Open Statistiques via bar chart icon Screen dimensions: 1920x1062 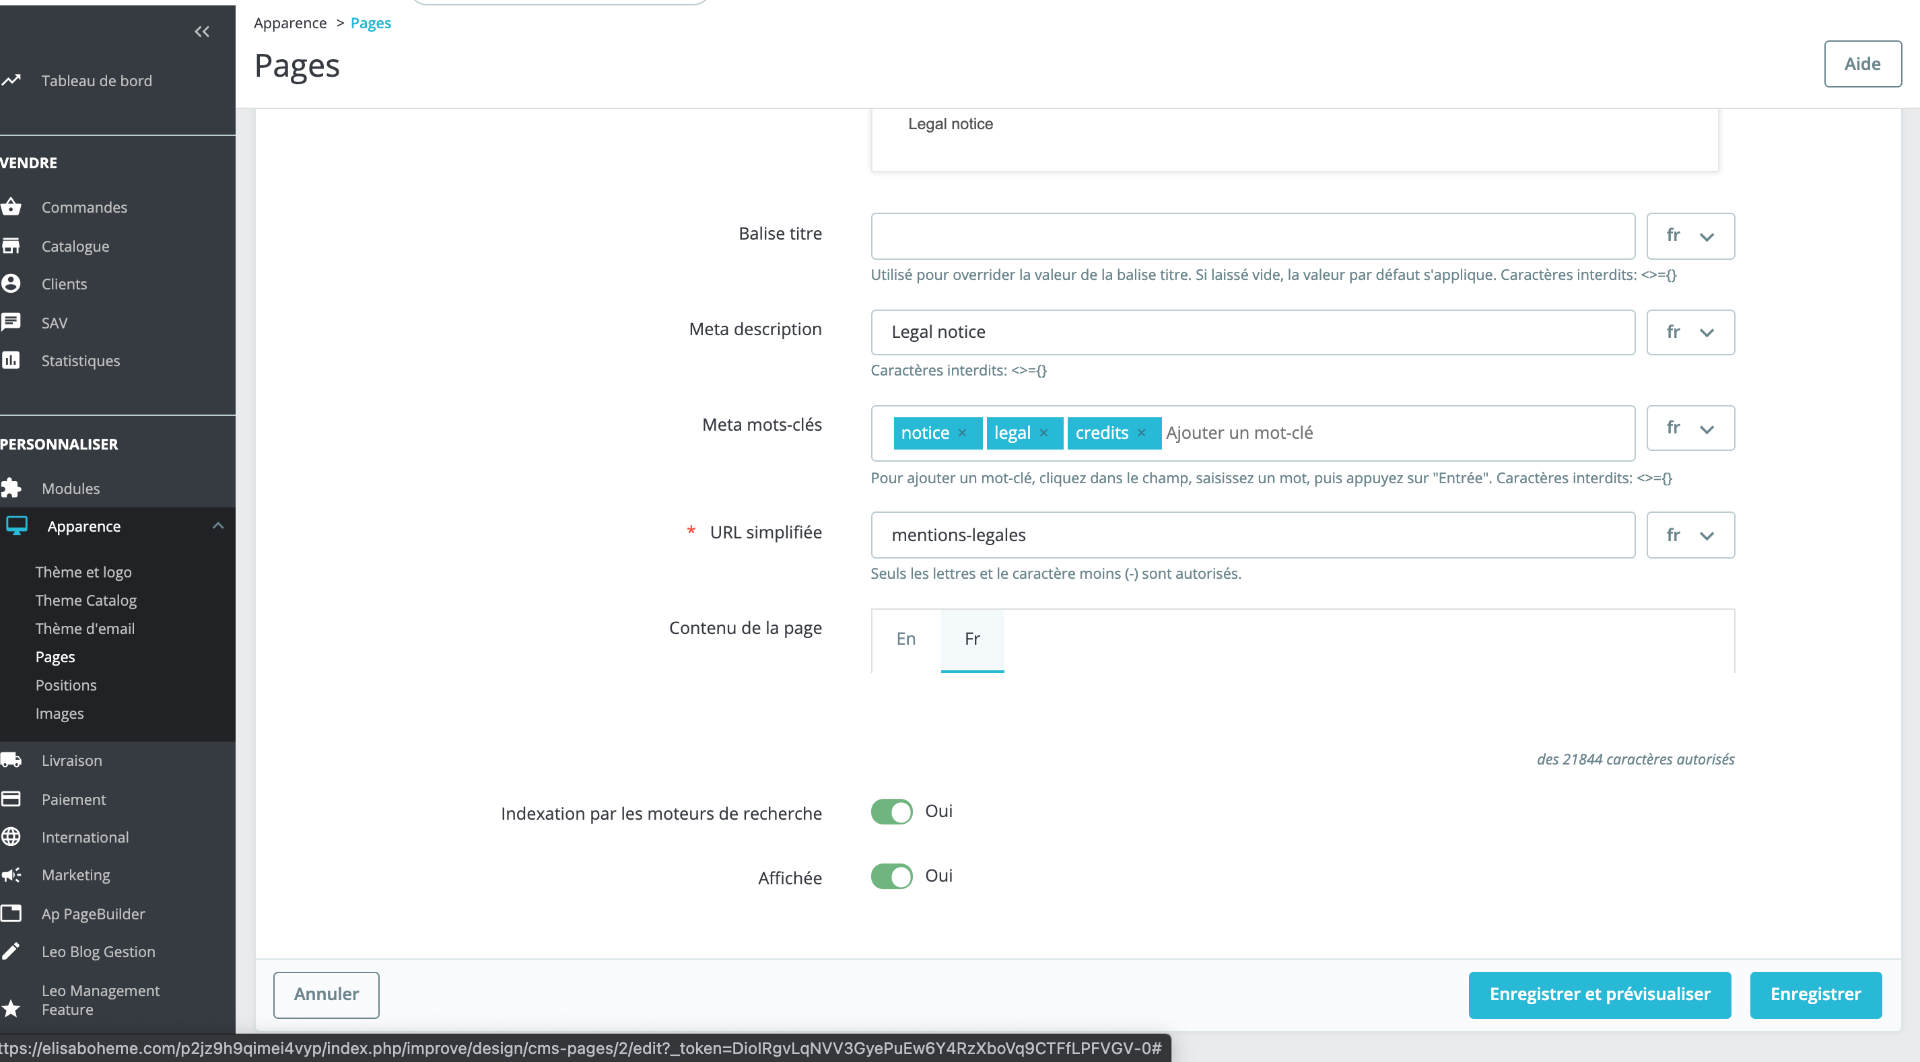pos(11,360)
